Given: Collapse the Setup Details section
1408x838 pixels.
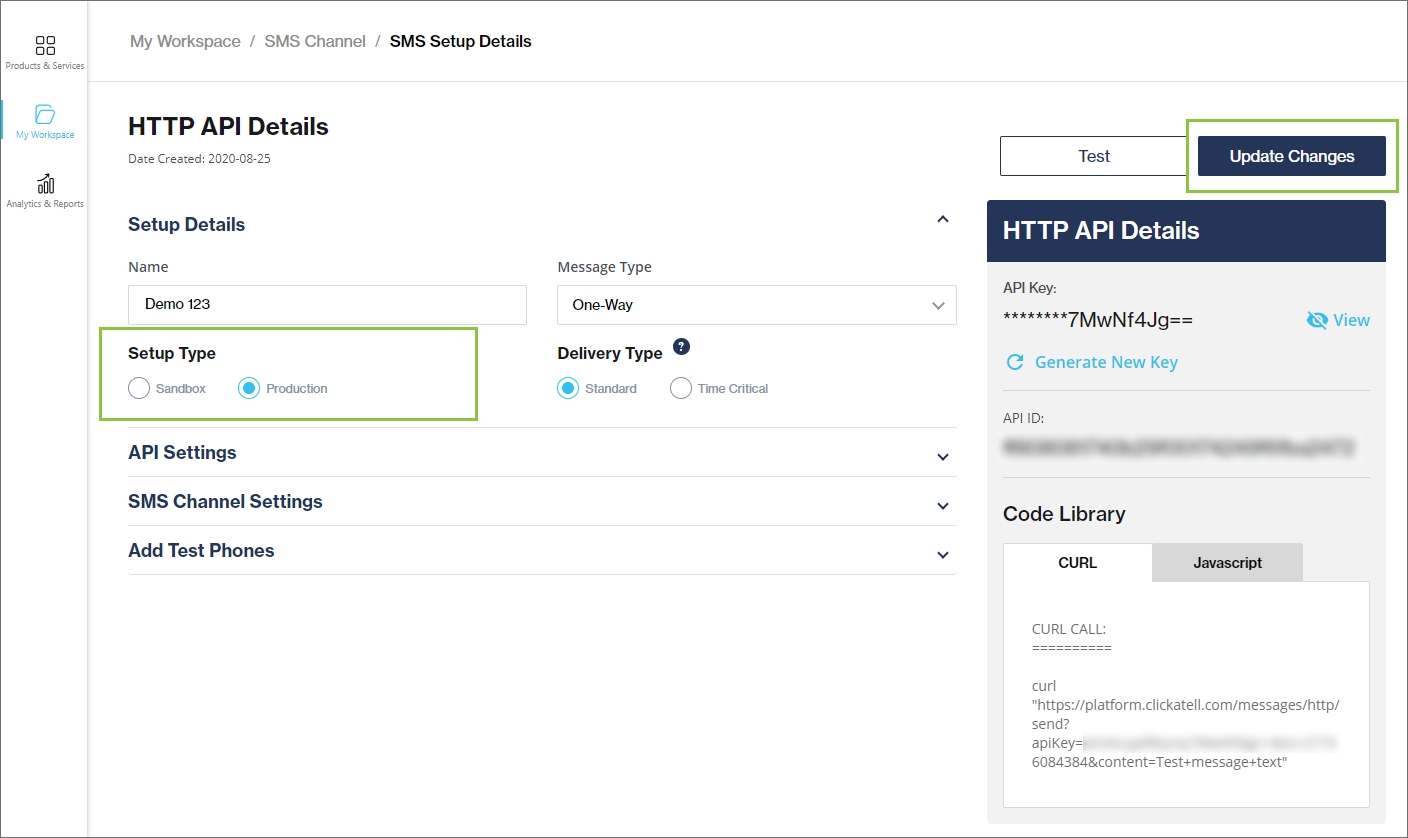Looking at the screenshot, I should tap(942, 220).
